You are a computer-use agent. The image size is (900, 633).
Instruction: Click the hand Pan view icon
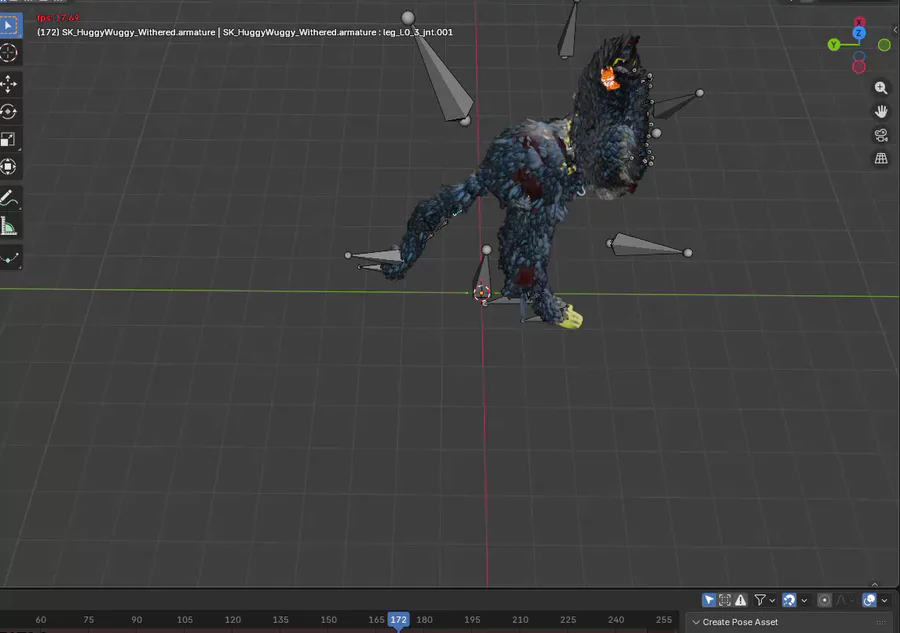[x=881, y=111]
